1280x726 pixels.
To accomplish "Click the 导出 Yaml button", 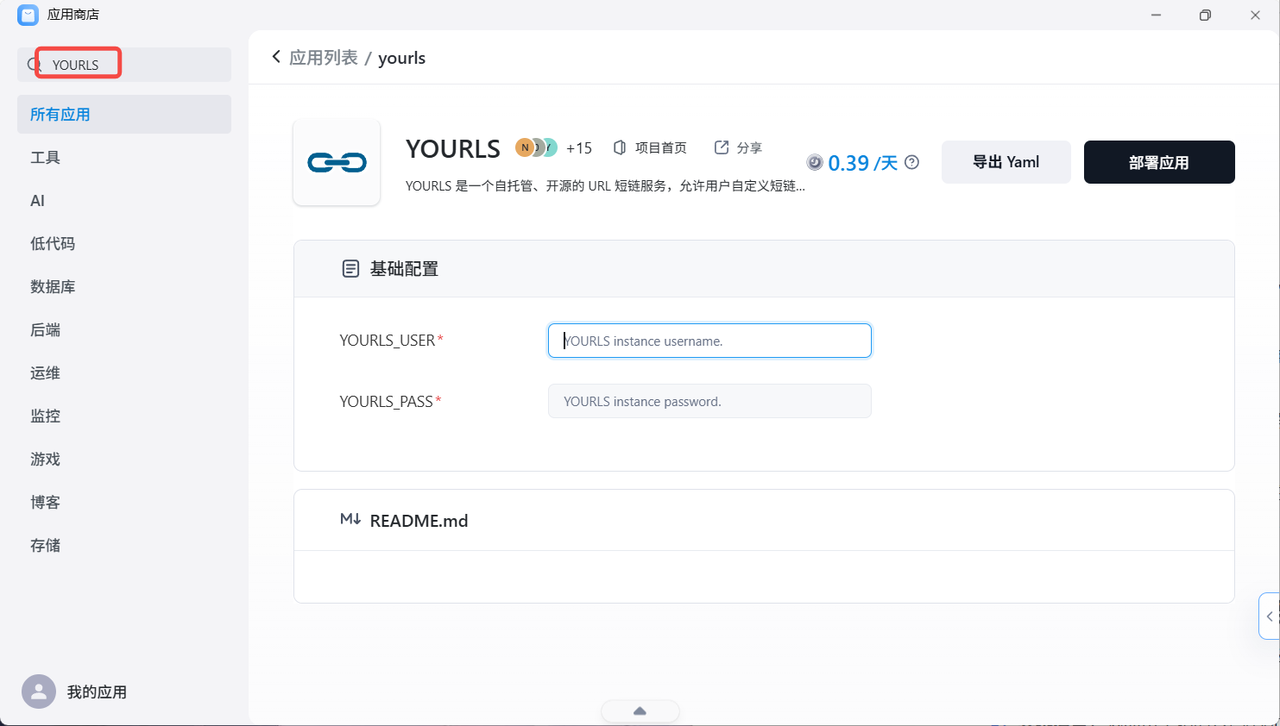I will 1006,162.
